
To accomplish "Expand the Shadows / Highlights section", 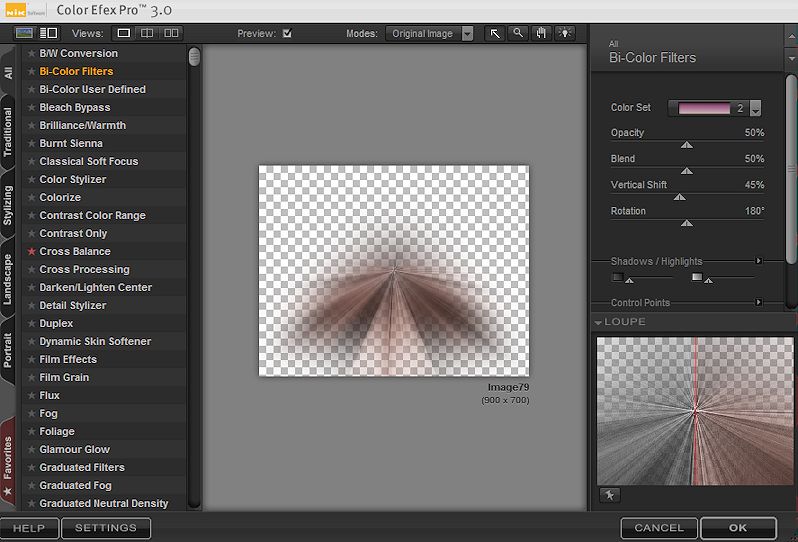I will tap(759, 261).
